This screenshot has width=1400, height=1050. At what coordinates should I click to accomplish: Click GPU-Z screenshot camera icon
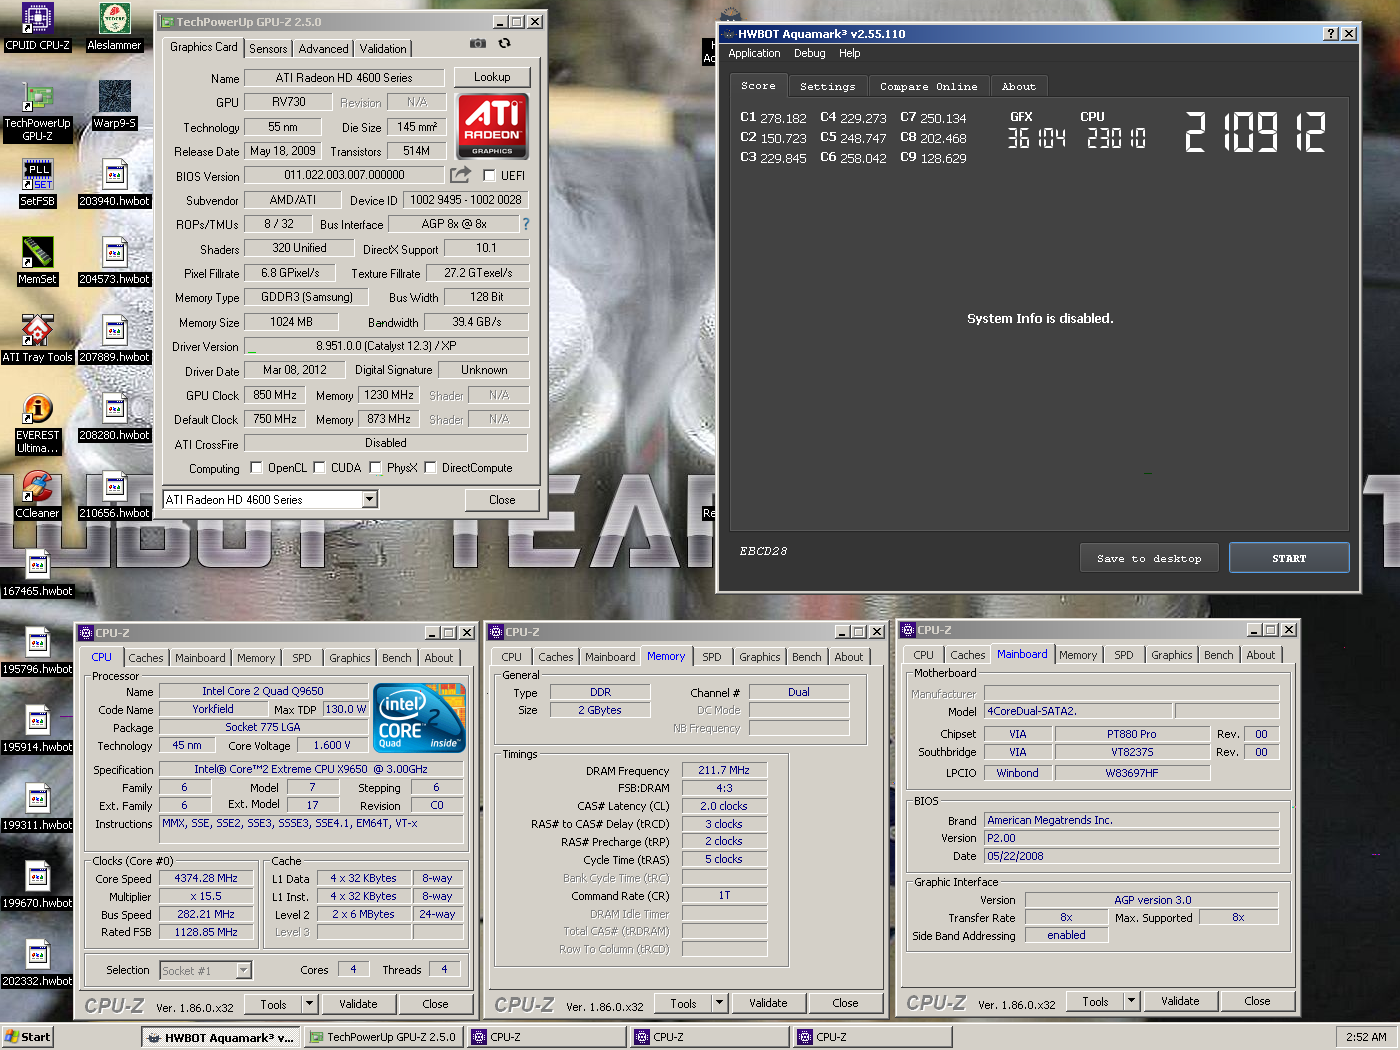(x=478, y=44)
